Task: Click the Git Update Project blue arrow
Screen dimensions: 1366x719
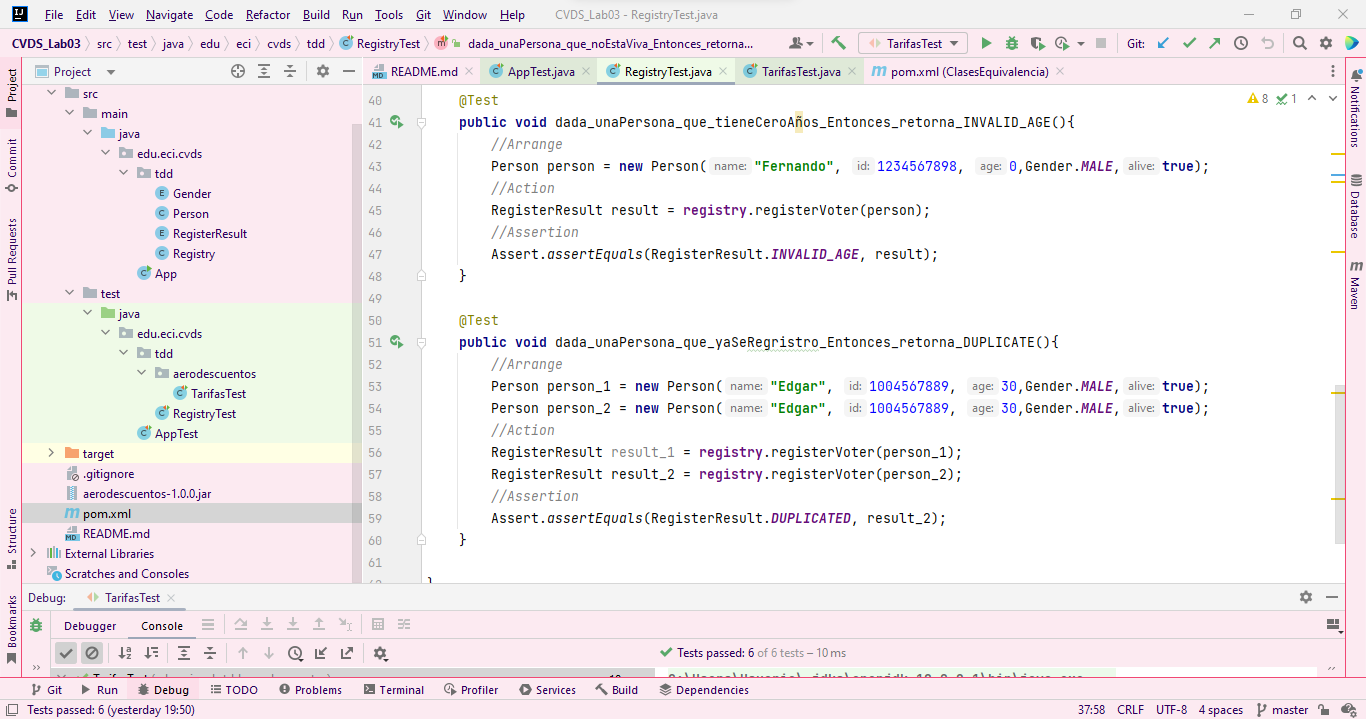Action: (1163, 44)
